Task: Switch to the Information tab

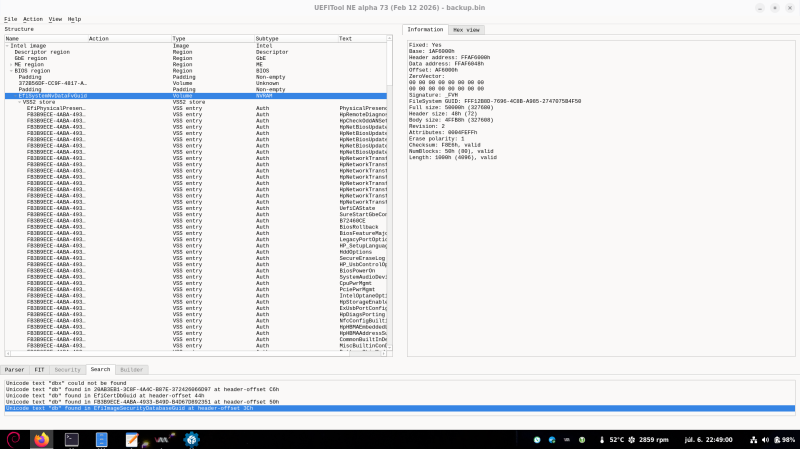Action: click(425, 30)
